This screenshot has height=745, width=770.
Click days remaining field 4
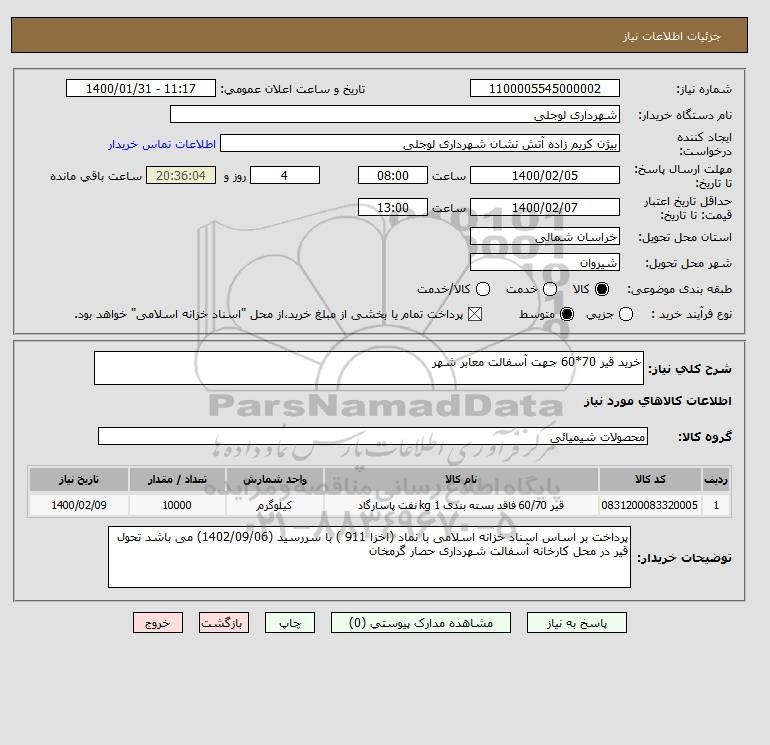285,175
